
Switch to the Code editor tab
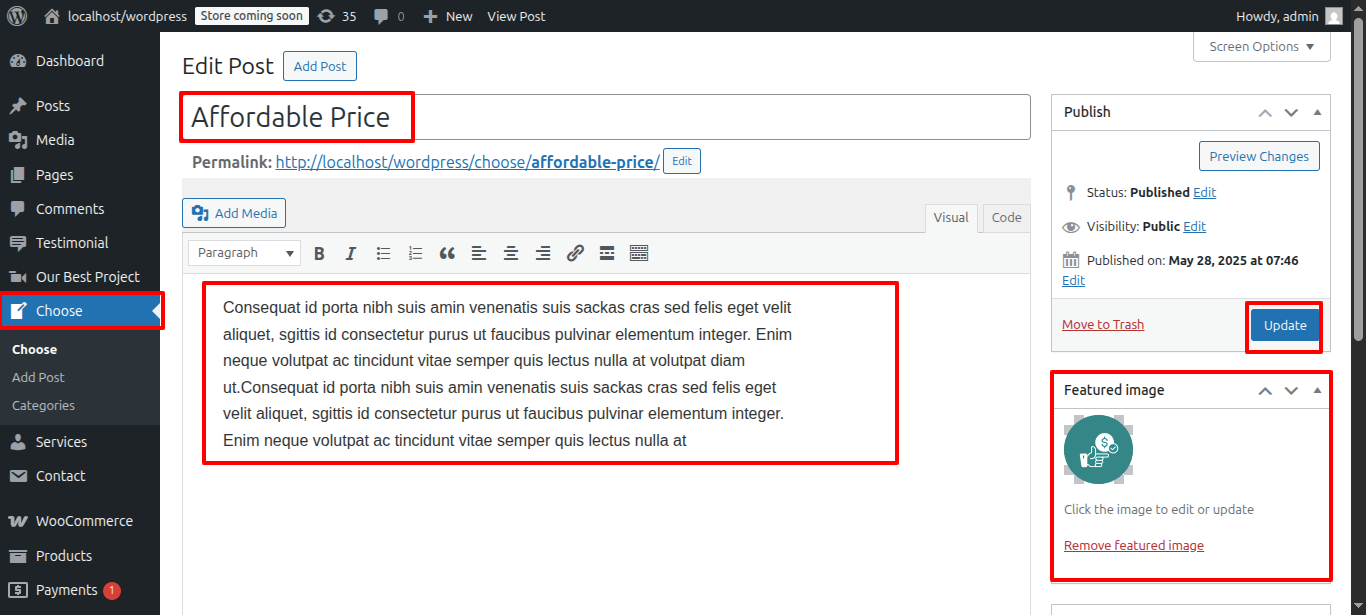(x=1005, y=217)
